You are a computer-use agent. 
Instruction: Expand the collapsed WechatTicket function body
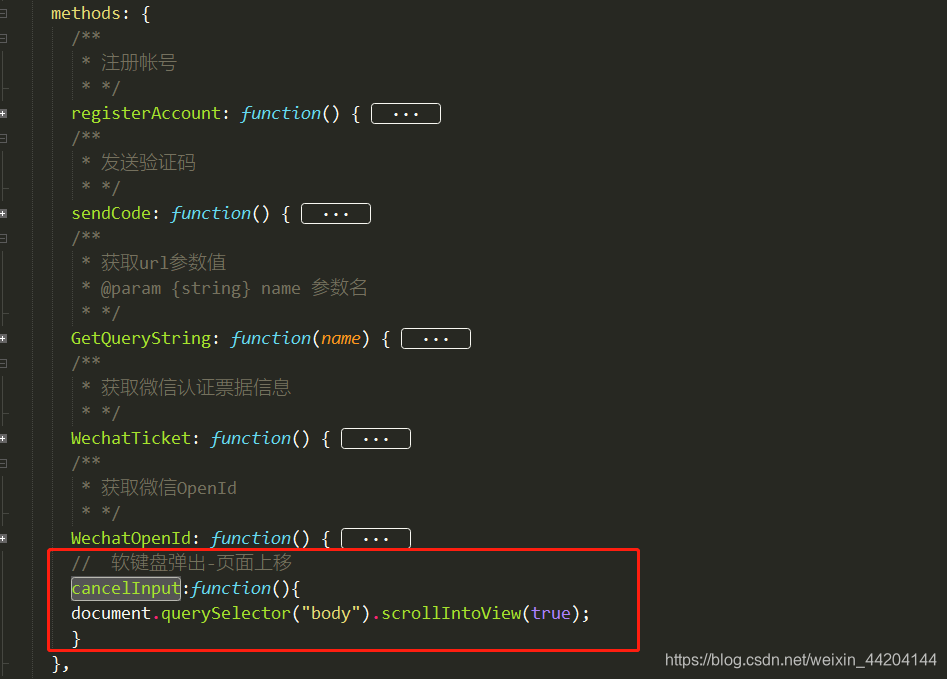[x=376, y=439]
